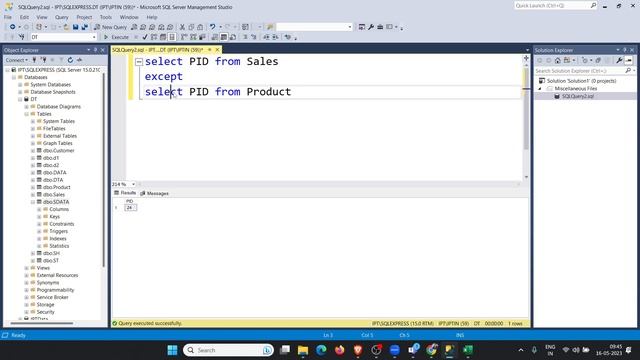Open File Explorer from the taskbar
This screenshot has height=360, width=640.
[x=303, y=350]
